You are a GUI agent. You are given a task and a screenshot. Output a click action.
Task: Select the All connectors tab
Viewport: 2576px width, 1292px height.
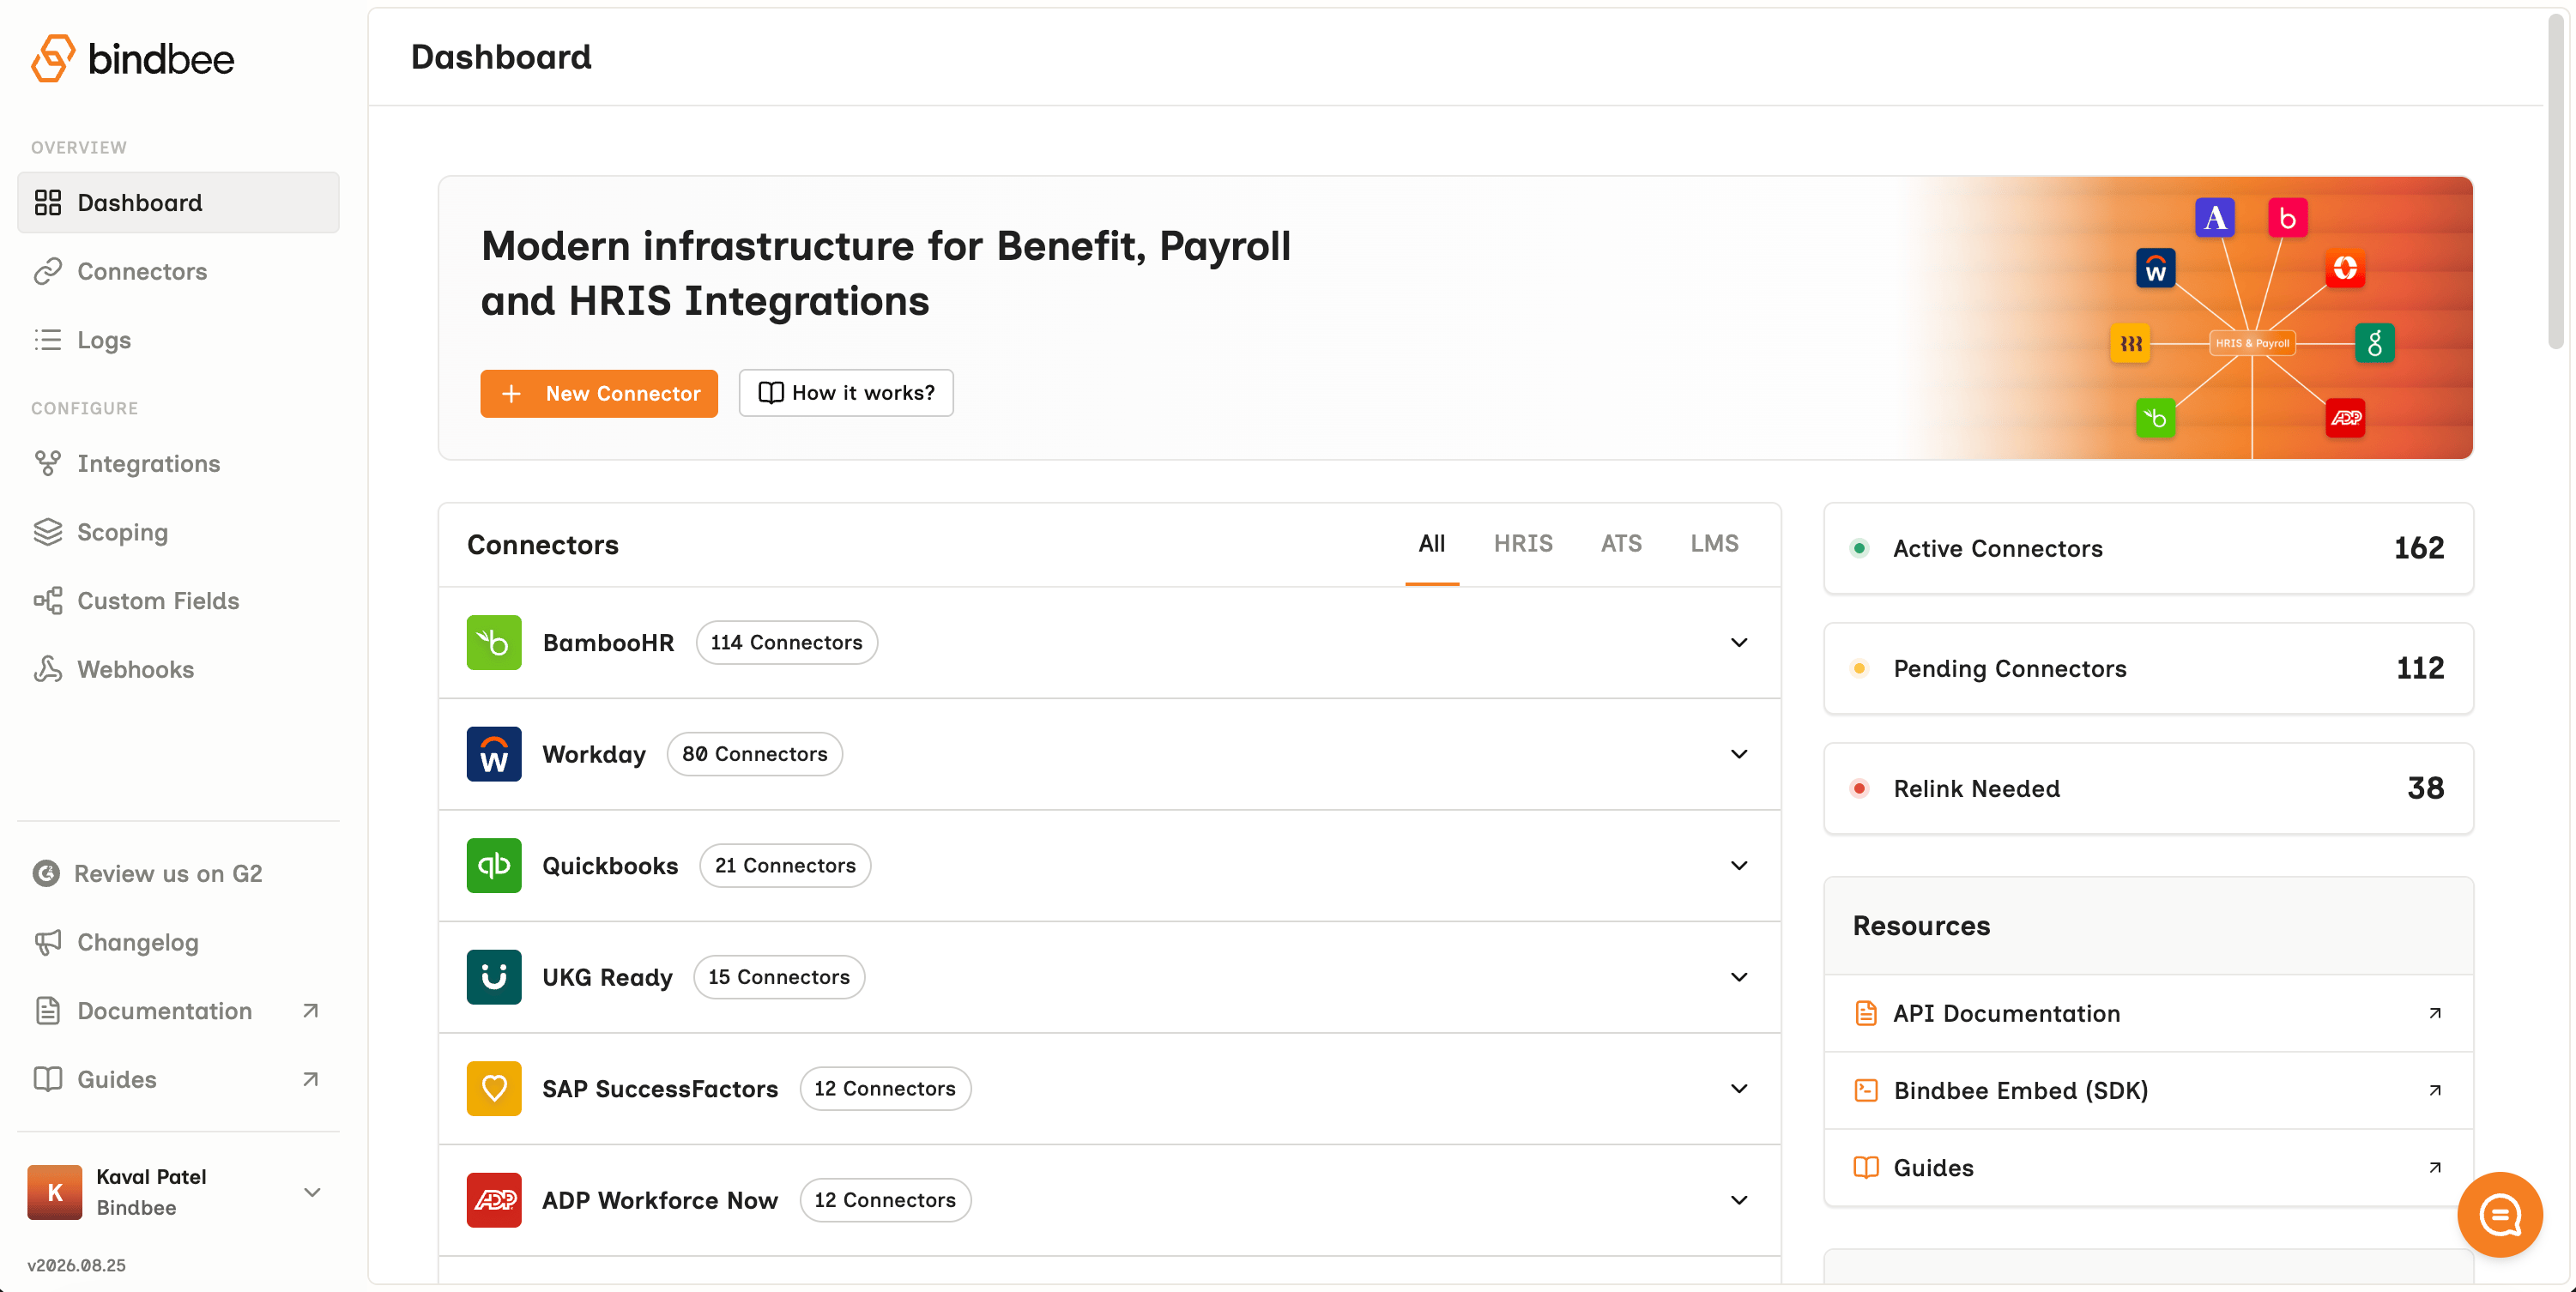[1432, 544]
